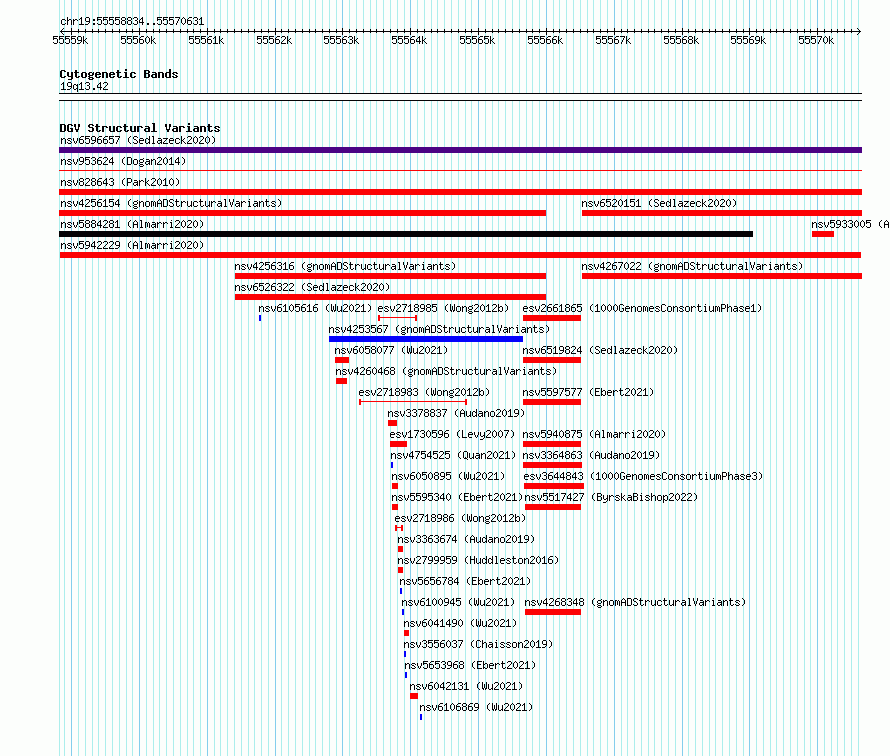This screenshot has height=756, width=890.
Task: Open the nsv5595340 (Ebert2021) label
Action: pos(457,497)
